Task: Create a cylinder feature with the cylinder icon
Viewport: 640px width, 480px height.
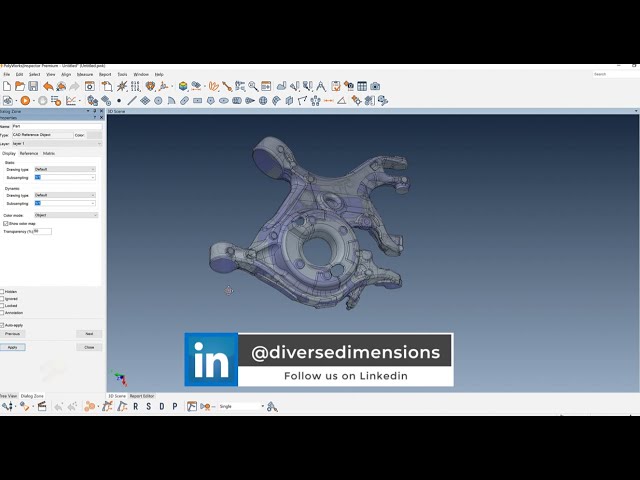Action: pos(237,100)
